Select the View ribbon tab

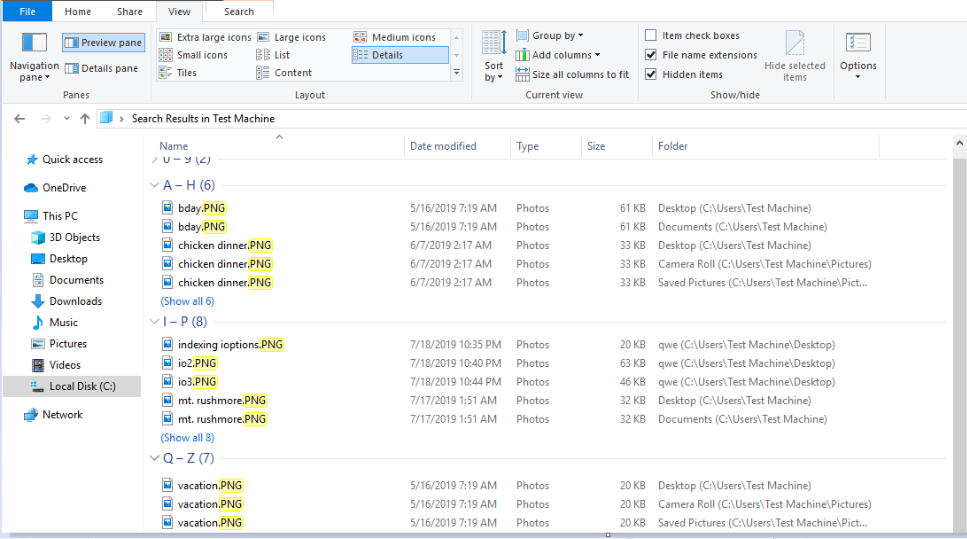(179, 11)
